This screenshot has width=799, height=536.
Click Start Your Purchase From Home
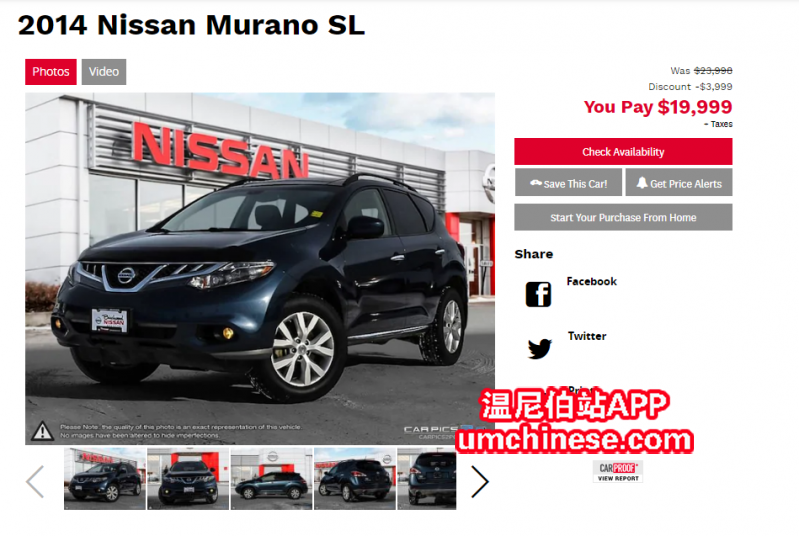pos(623,218)
